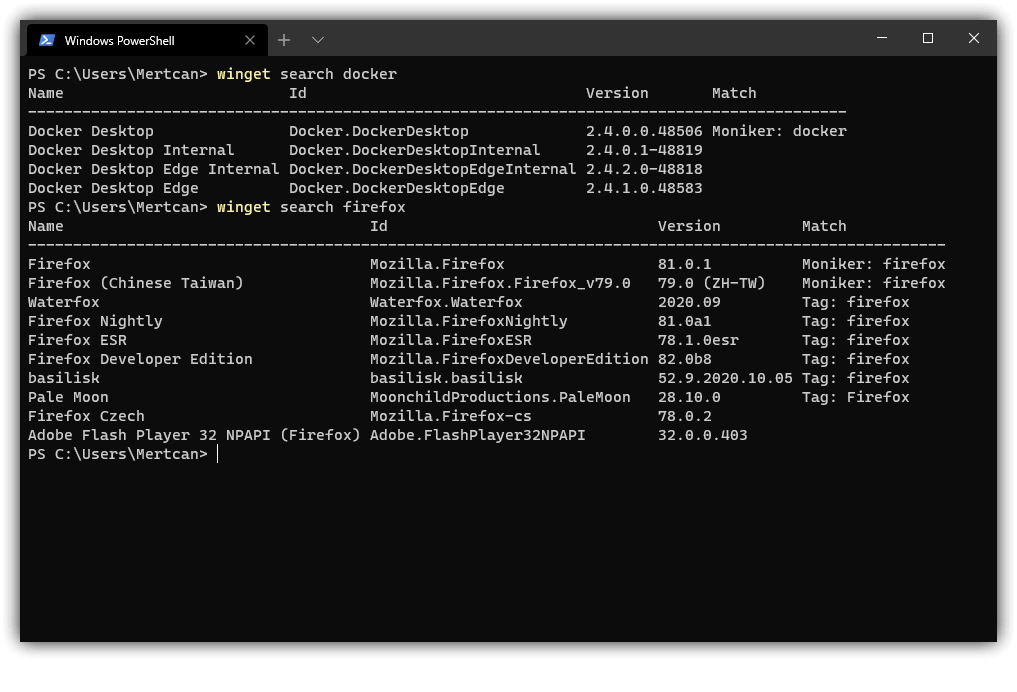Click version '81.0a1' text

click(684, 321)
